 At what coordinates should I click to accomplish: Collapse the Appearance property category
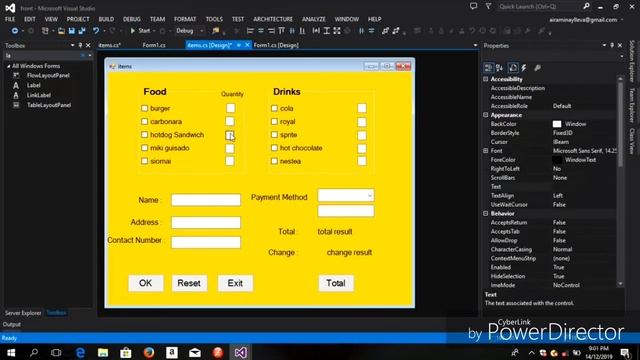tap(486, 115)
